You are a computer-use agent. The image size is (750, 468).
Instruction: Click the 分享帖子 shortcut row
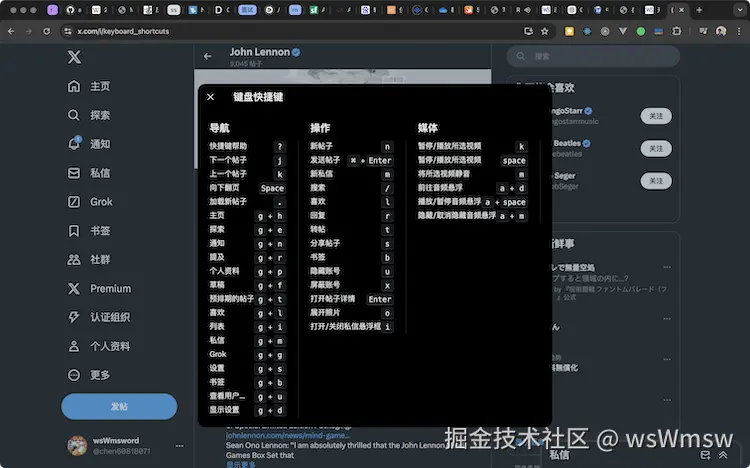point(352,244)
